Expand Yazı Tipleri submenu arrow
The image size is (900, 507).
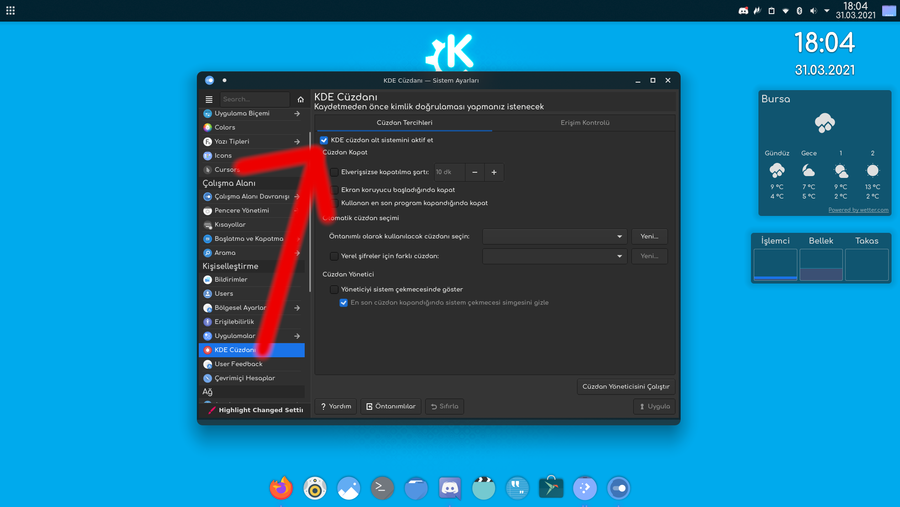297,142
